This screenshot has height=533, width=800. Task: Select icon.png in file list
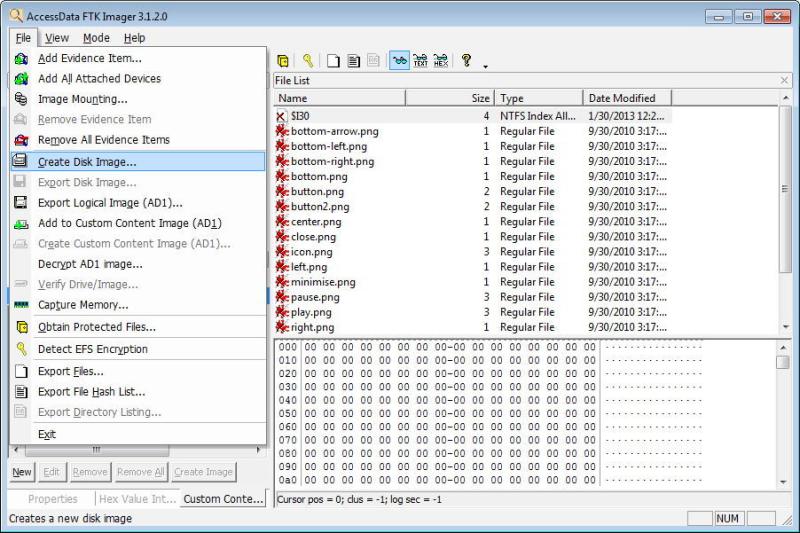473,251
